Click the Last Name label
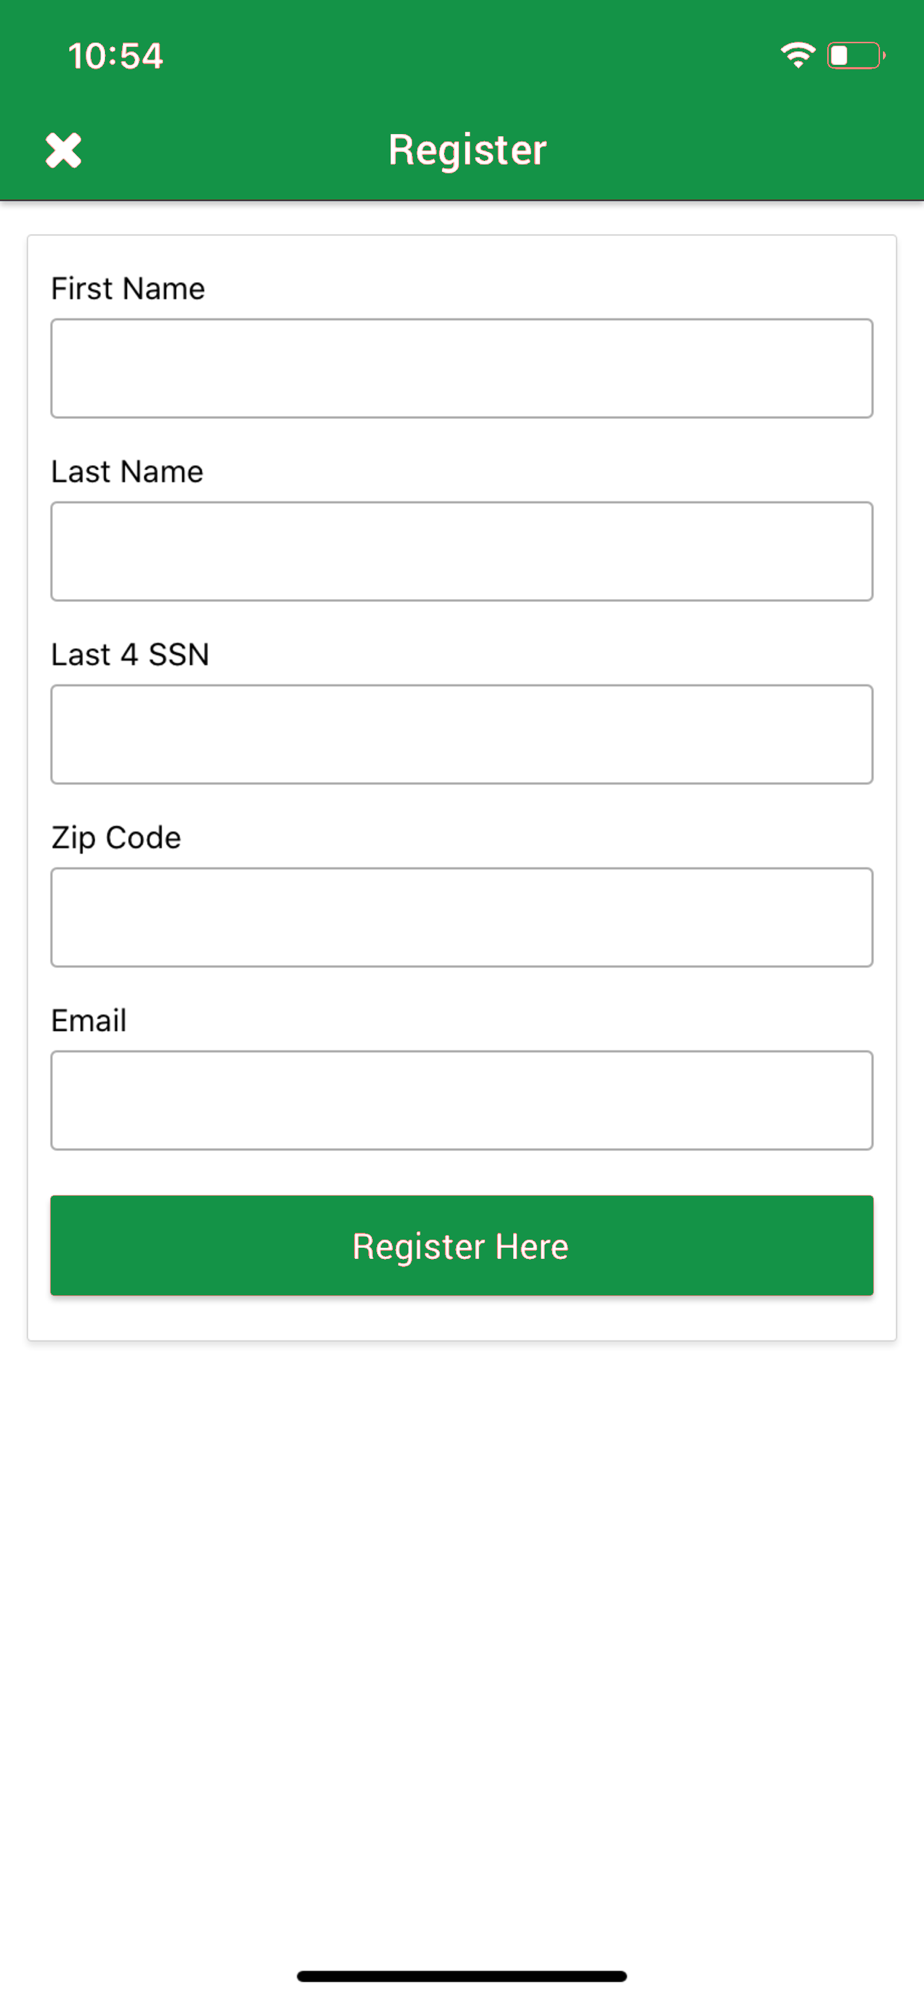This screenshot has height=2000, width=924. tap(127, 471)
